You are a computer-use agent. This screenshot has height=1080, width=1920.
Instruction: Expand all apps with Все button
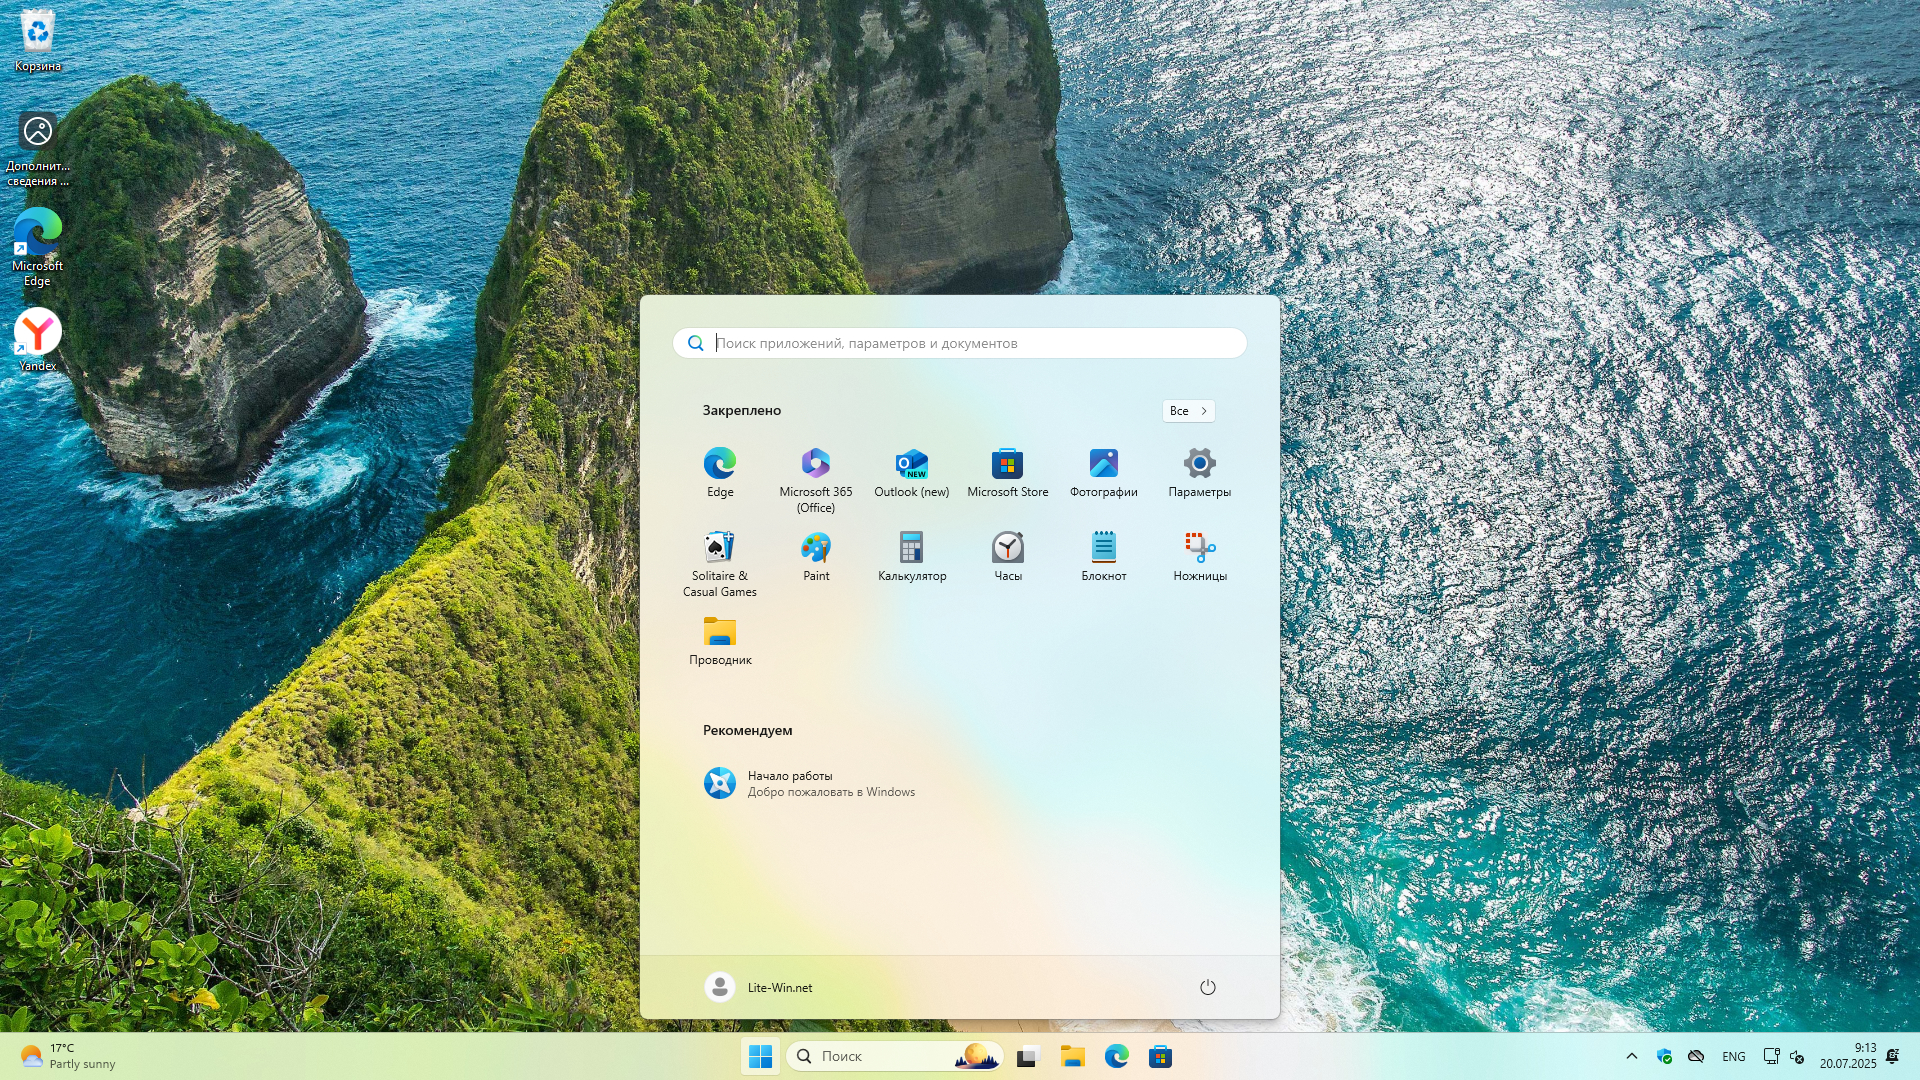click(1188, 411)
